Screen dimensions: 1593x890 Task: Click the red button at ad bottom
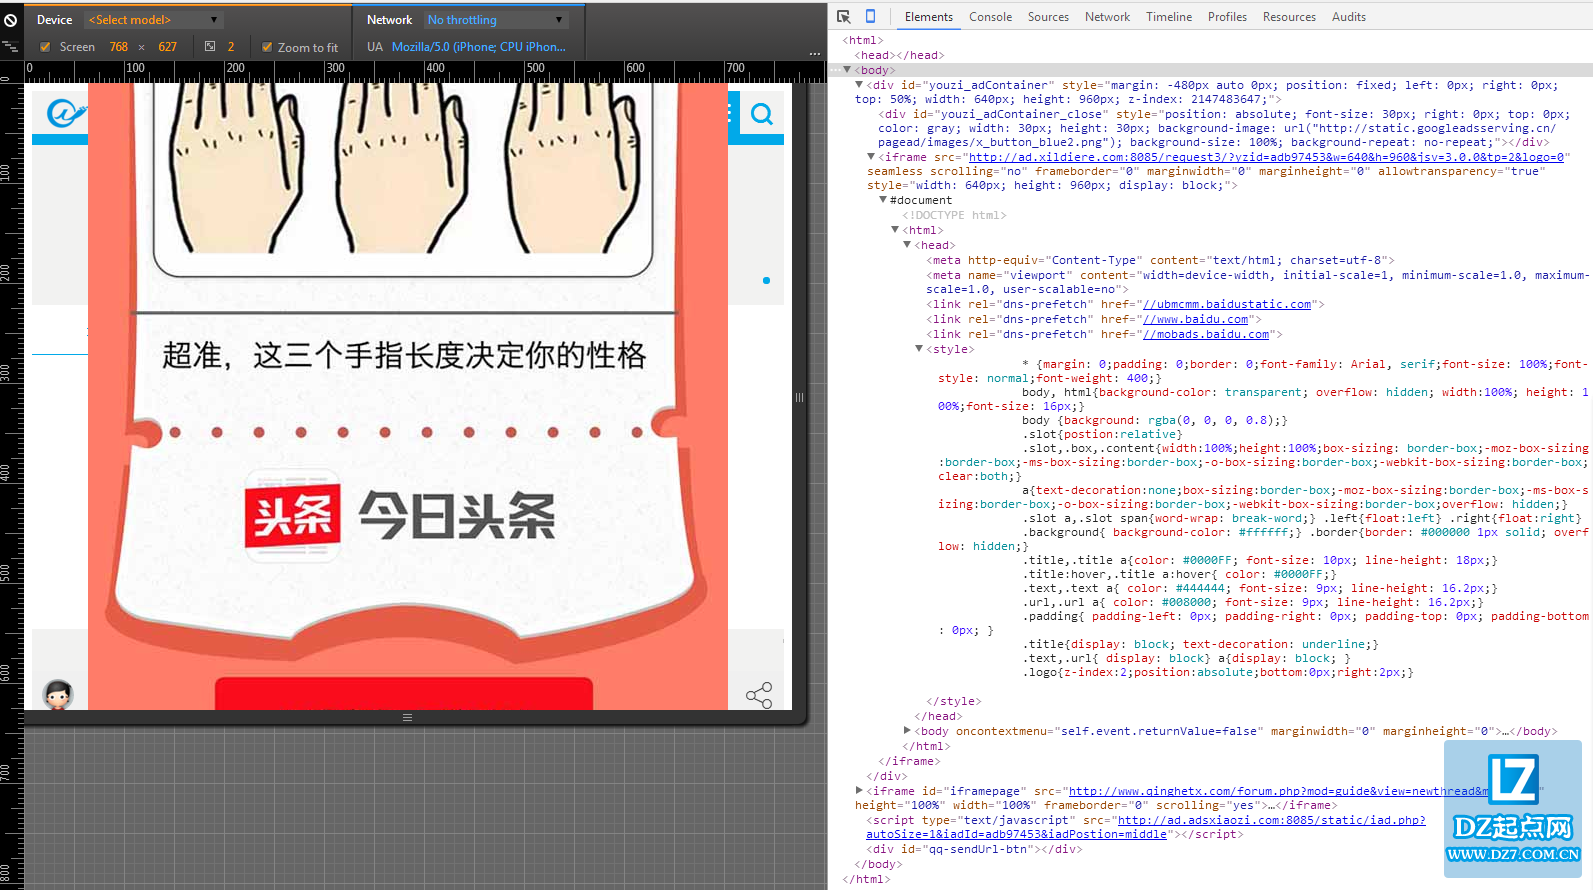tap(404, 693)
